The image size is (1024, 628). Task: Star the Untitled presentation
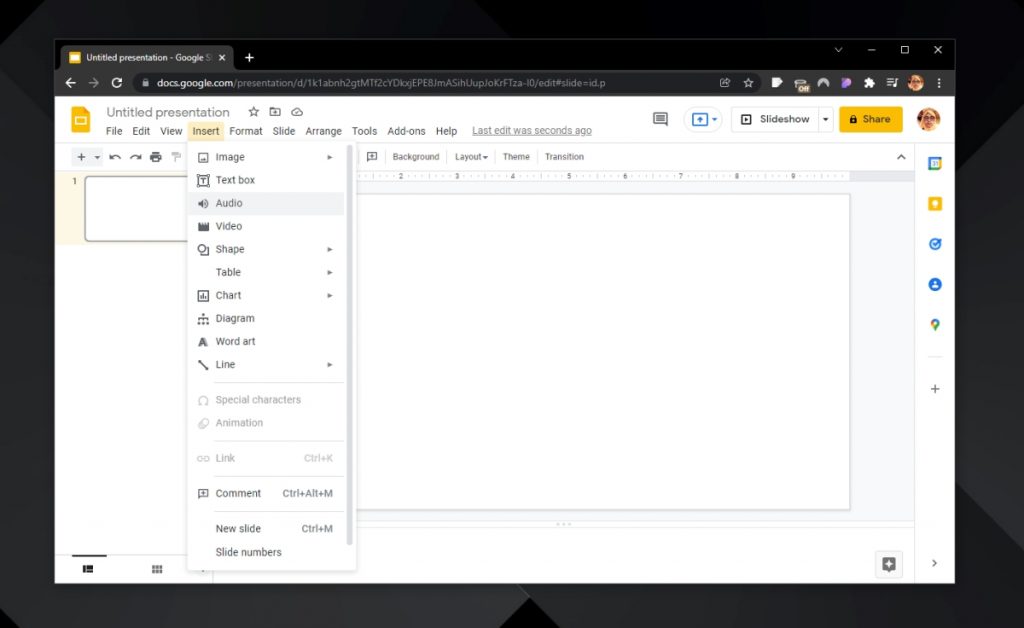[x=253, y=112]
